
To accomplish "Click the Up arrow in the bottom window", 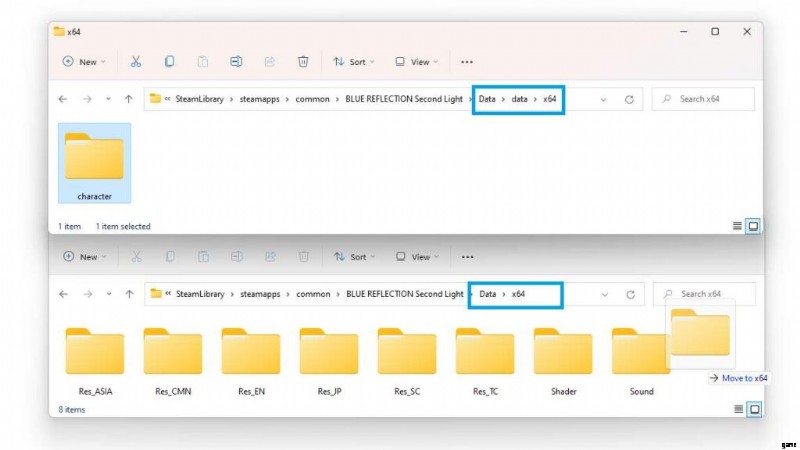I will coord(128,294).
